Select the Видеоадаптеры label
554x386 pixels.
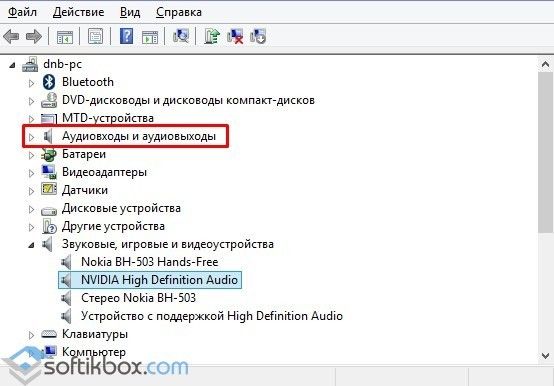[104, 172]
